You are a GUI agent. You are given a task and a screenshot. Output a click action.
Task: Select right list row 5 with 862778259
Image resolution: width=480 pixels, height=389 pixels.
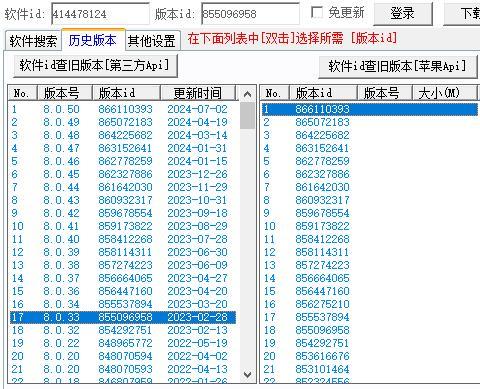click(370, 161)
